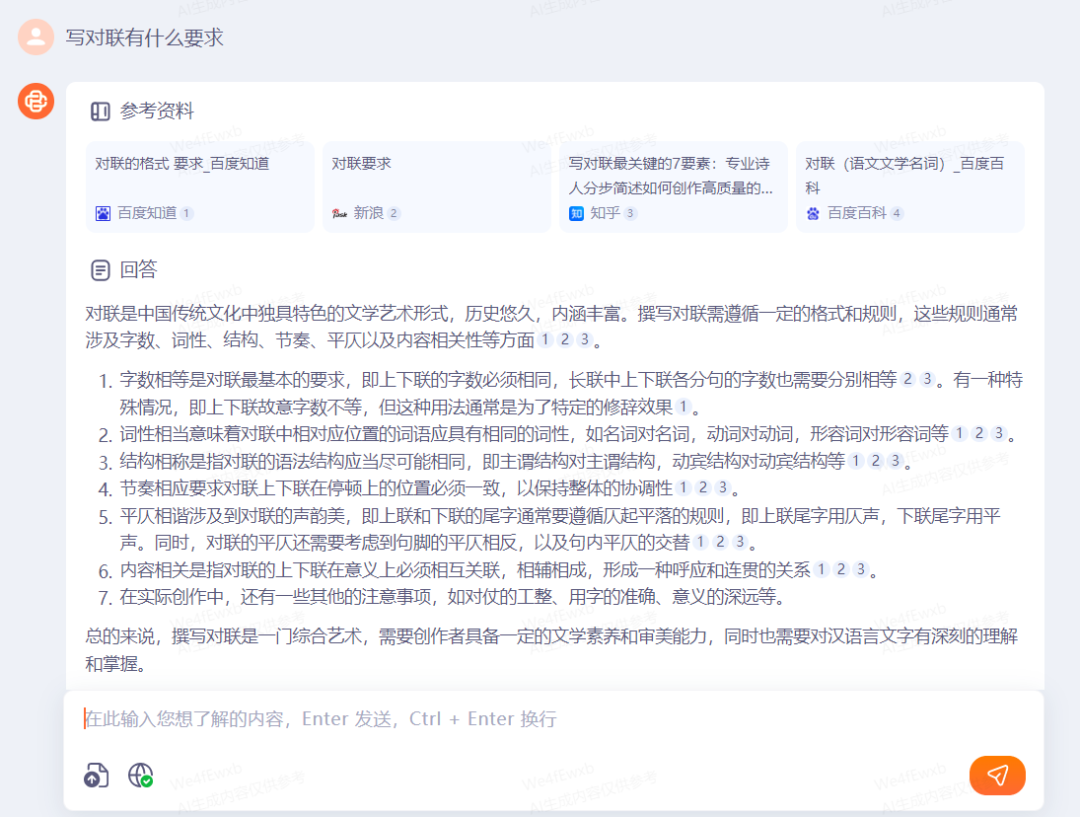1080x817 pixels.
Task: Click citation 1 after 特定的修辞效果
Action: pyautogui.click(x=683, y=407)
